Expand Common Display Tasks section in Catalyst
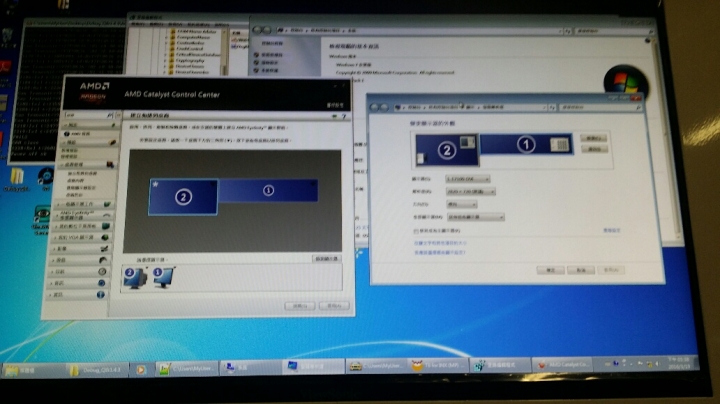Viewport: 720px width, 404px height. coord(83,204)
